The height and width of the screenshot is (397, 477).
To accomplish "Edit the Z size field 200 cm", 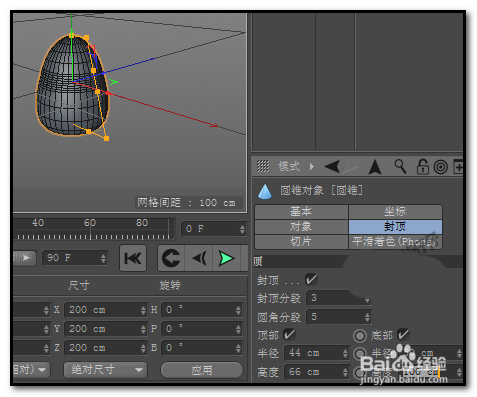I will click(102, 348).
